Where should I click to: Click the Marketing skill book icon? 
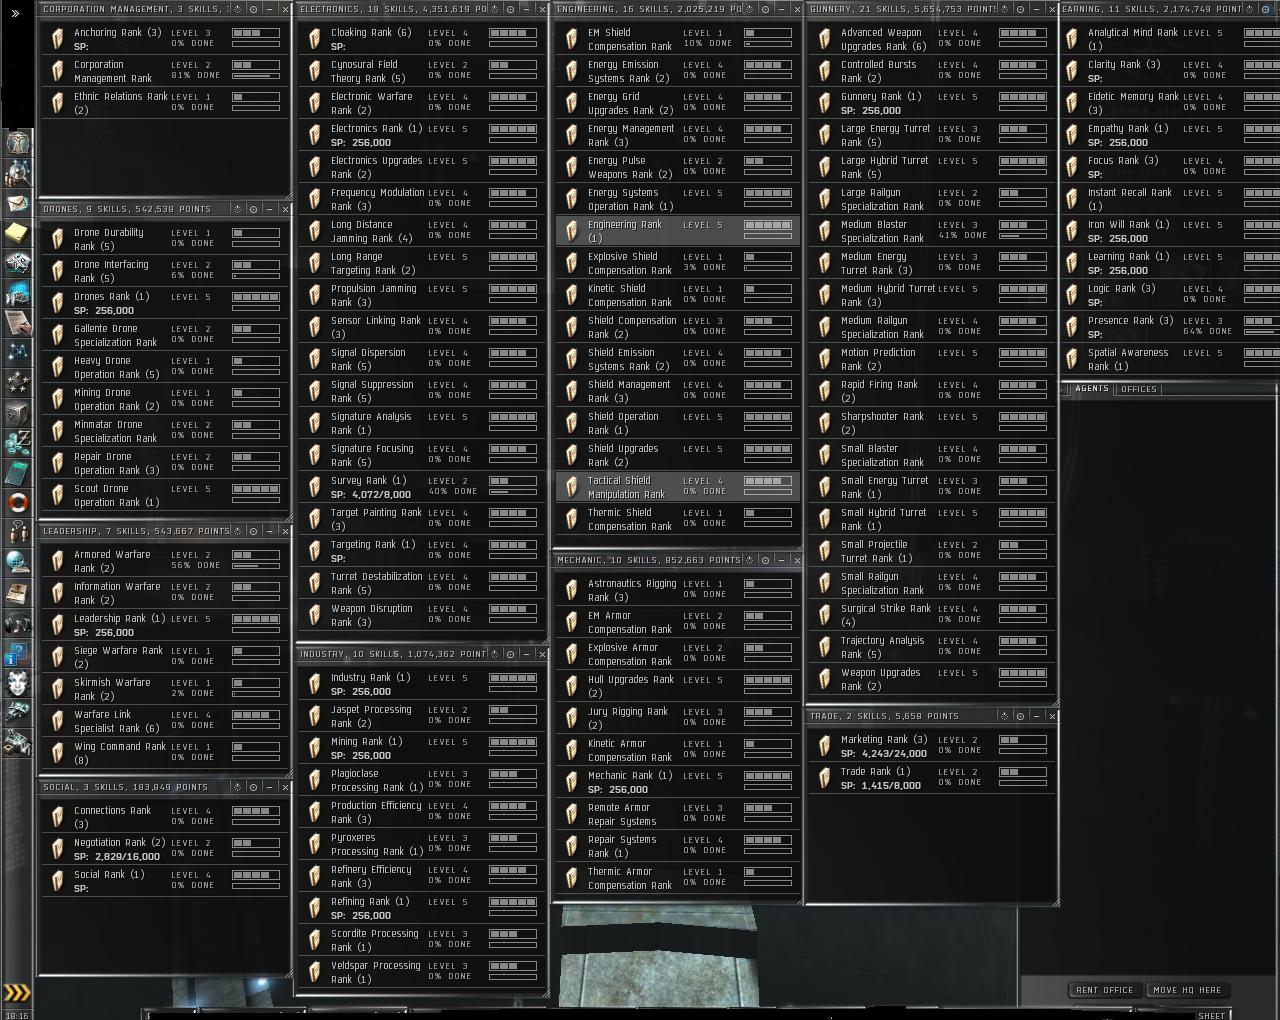[x=825, y=745]
